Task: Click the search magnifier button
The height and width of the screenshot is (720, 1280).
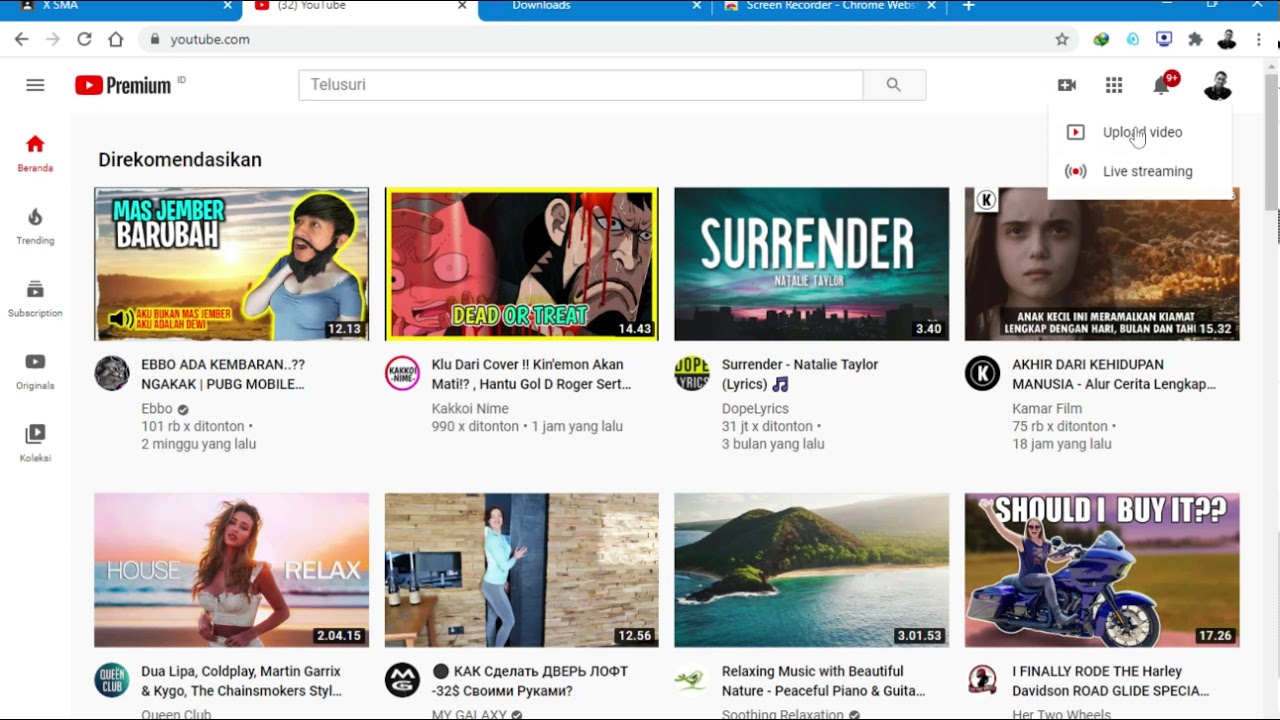Action: 894,85
